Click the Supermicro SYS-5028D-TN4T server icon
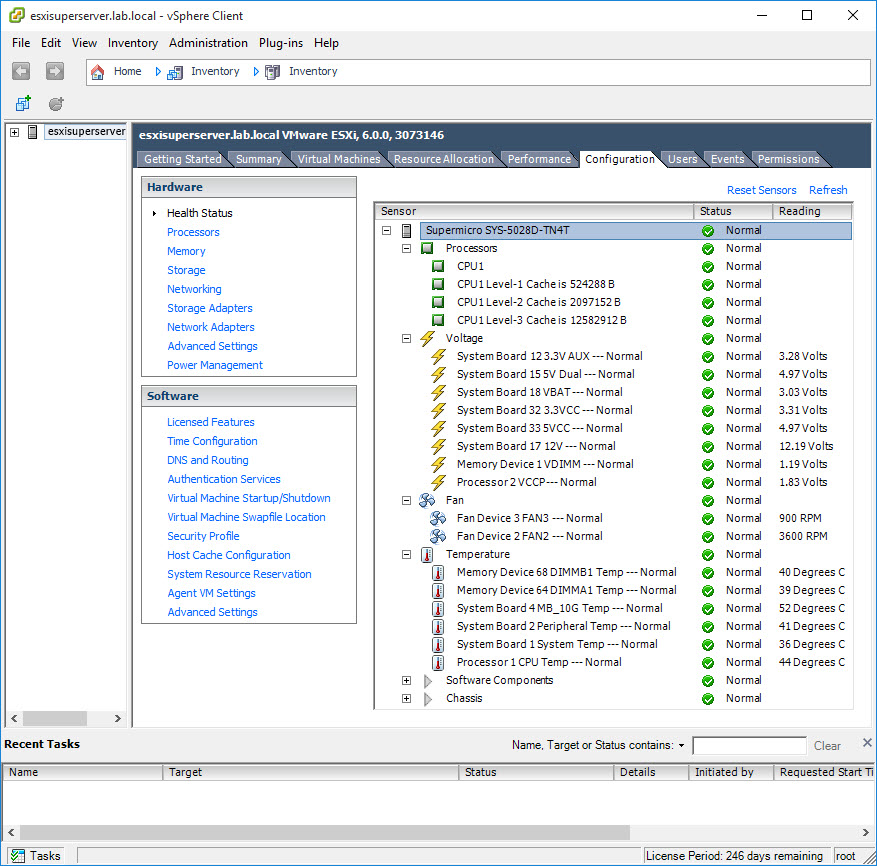This screenshot has width=877, height=866. [x=407, y=230]
